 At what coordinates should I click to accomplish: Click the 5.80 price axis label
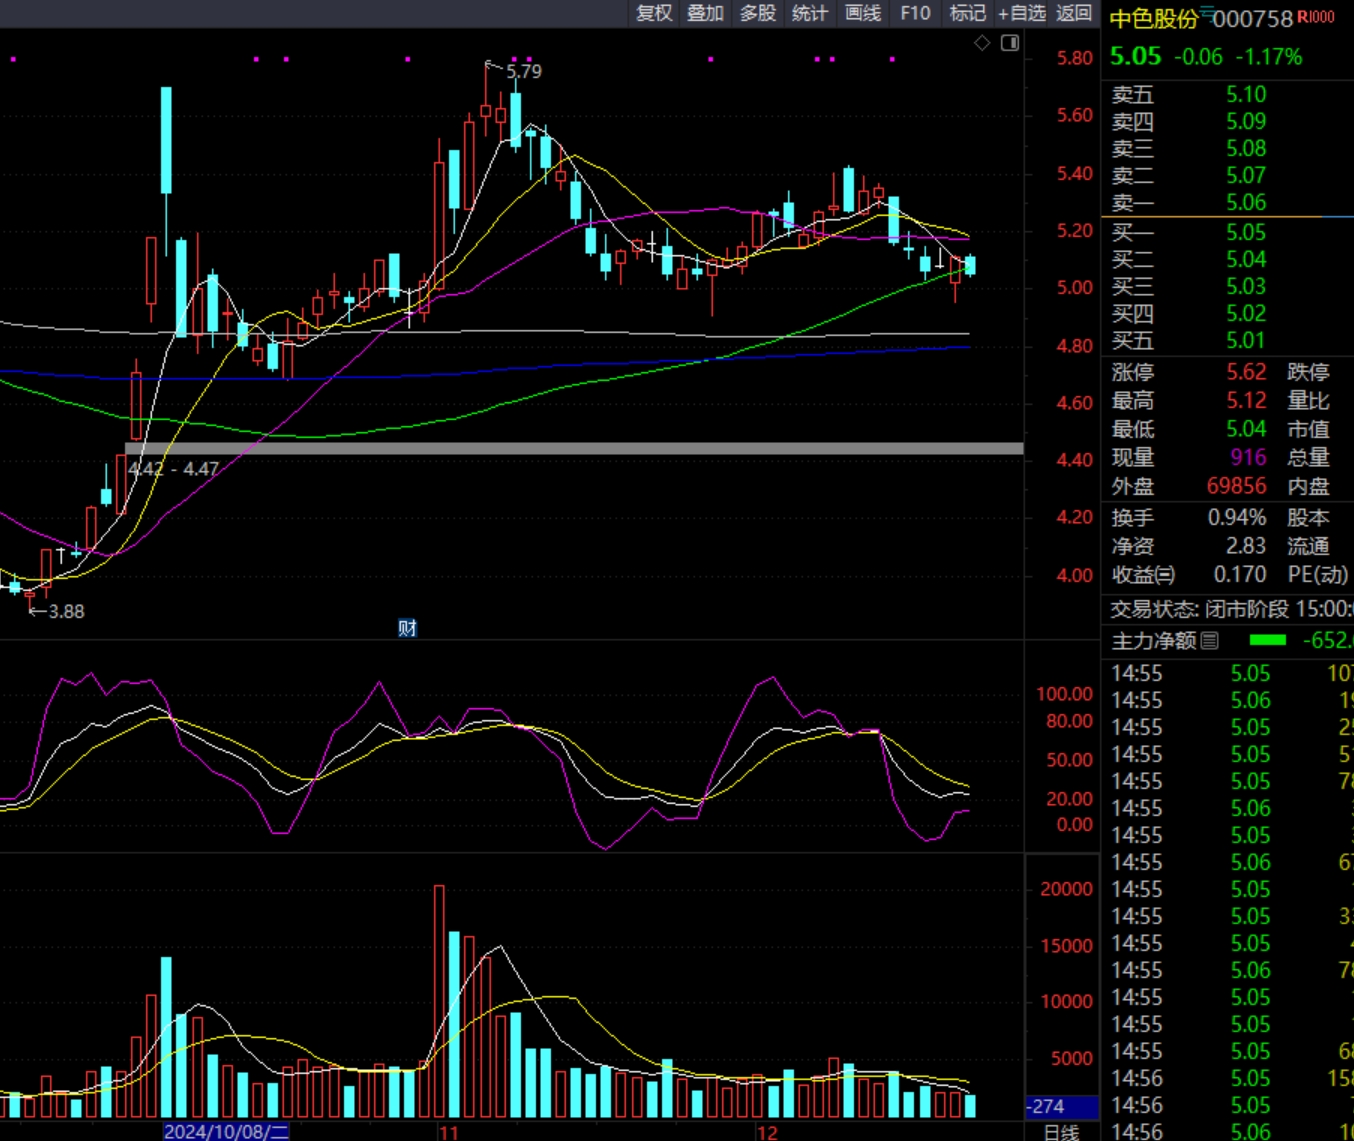coord(1075,58)
